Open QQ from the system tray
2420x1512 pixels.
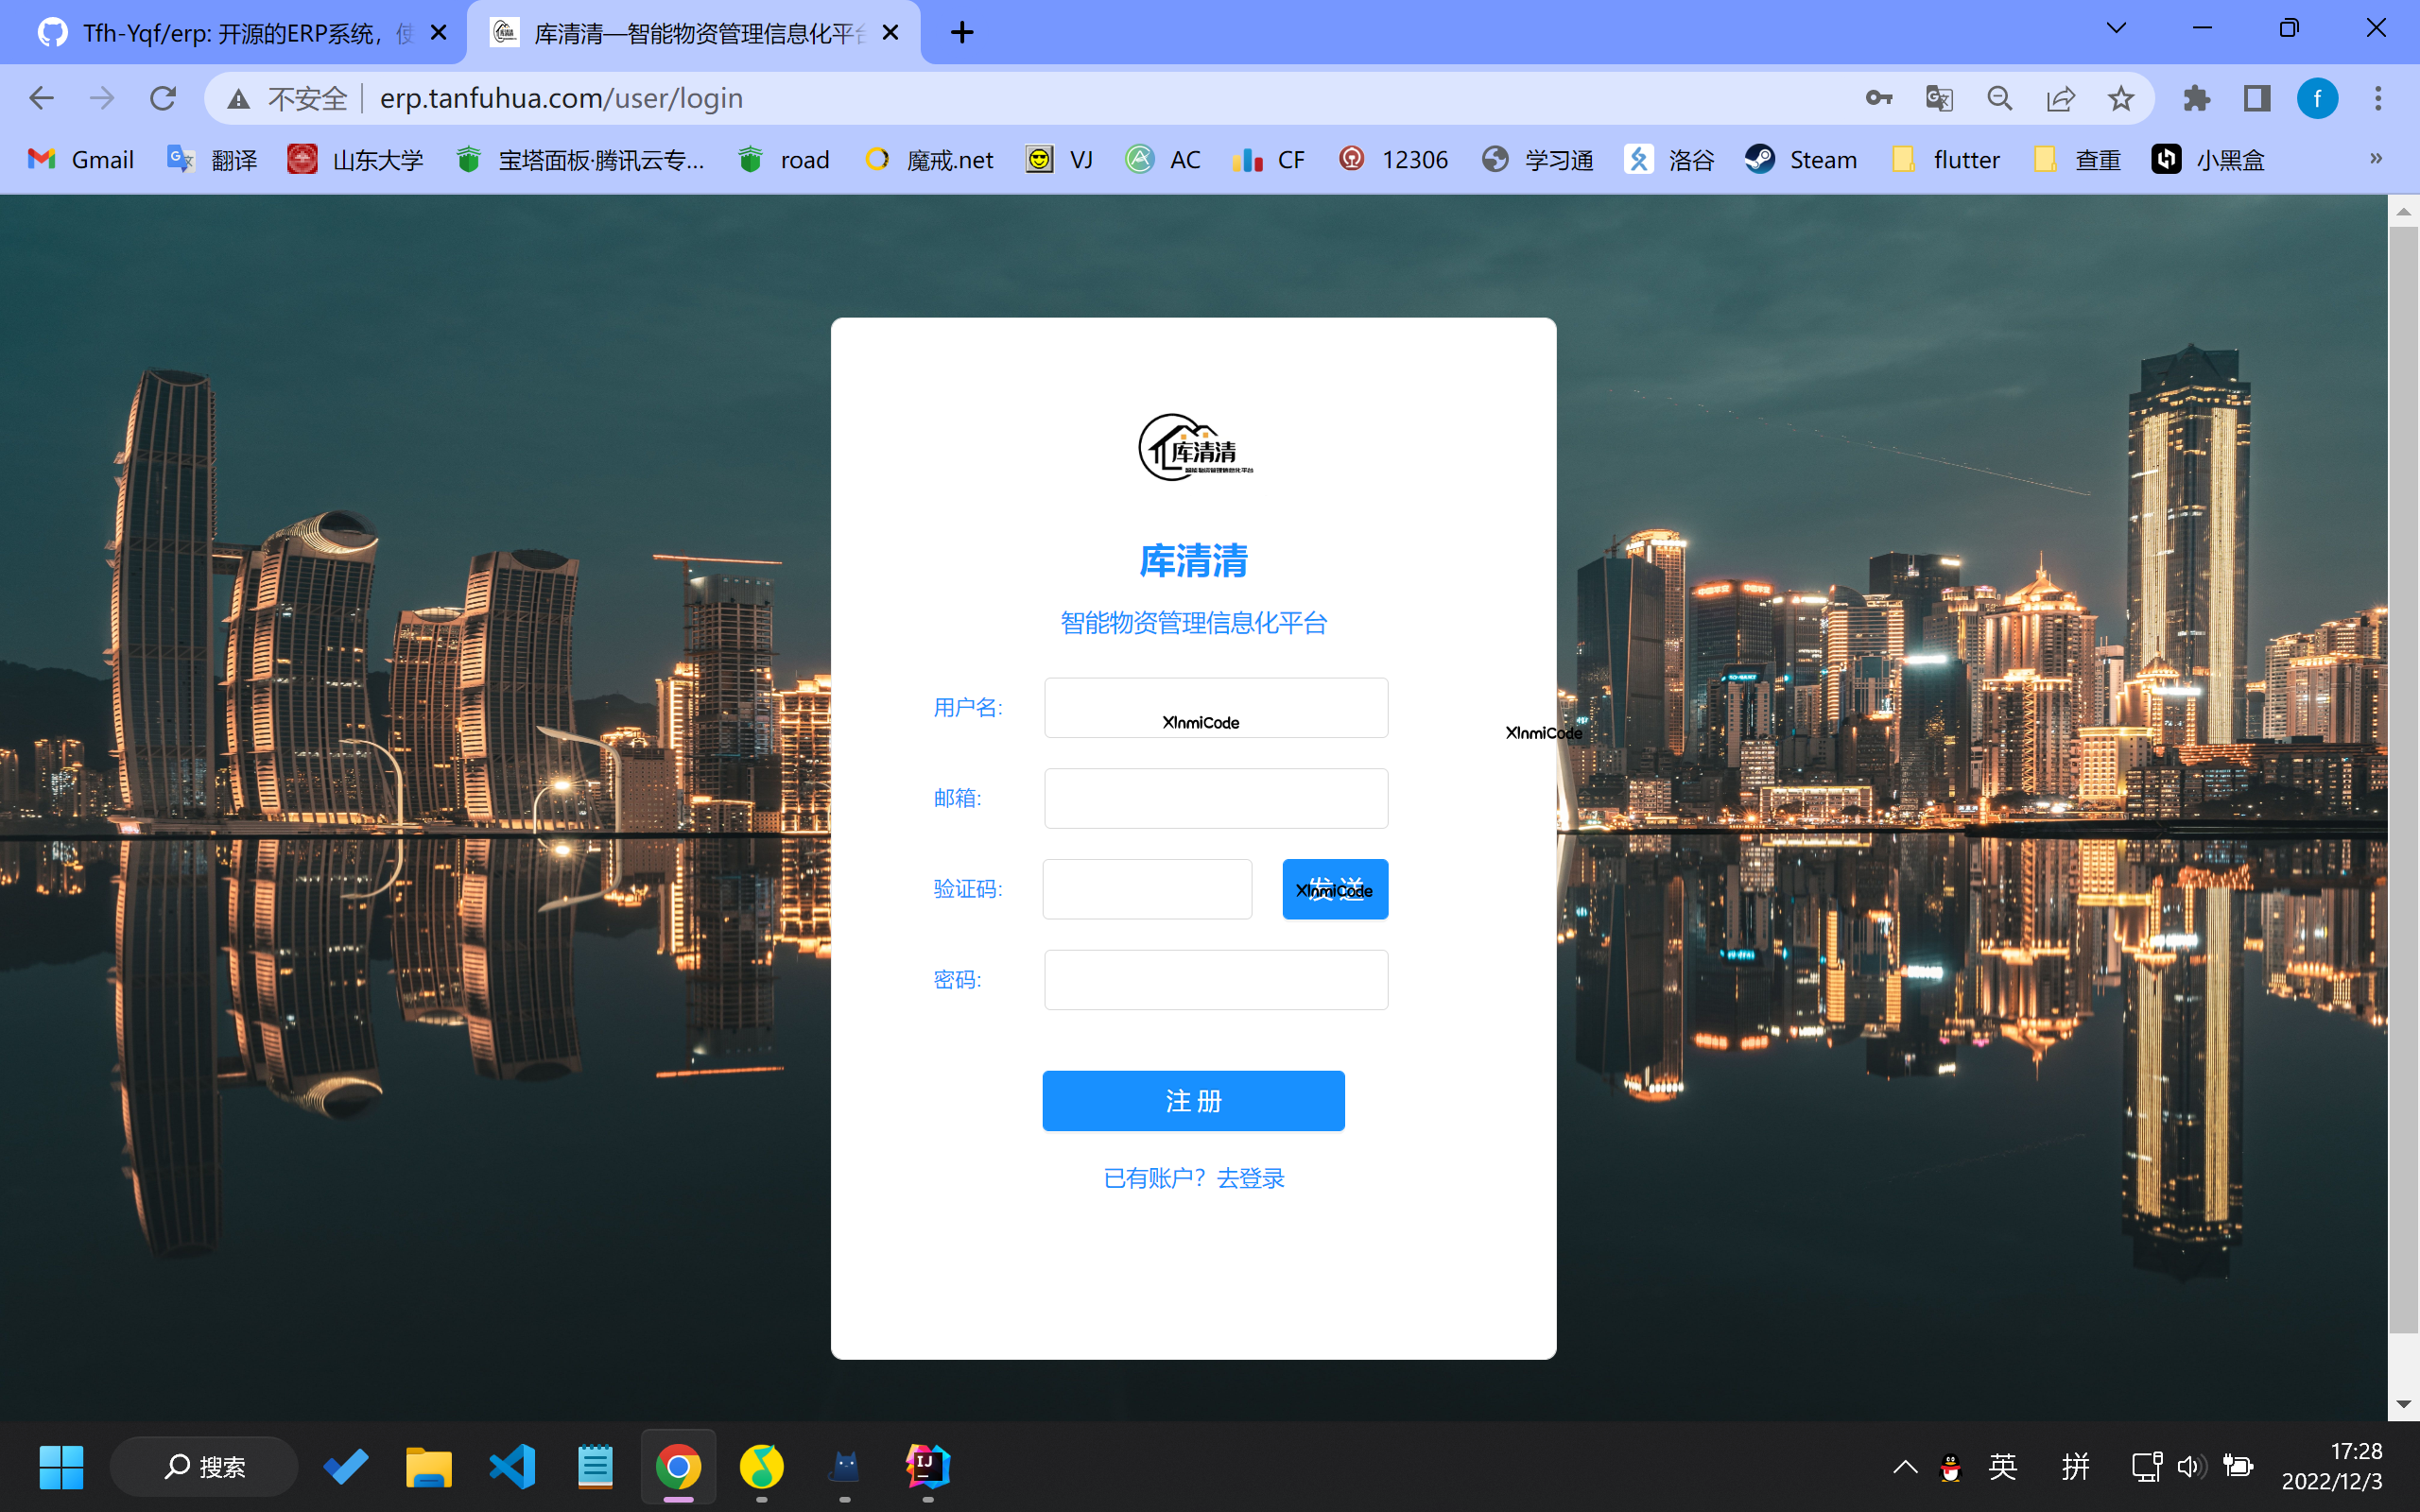tap(1950, 1466)
